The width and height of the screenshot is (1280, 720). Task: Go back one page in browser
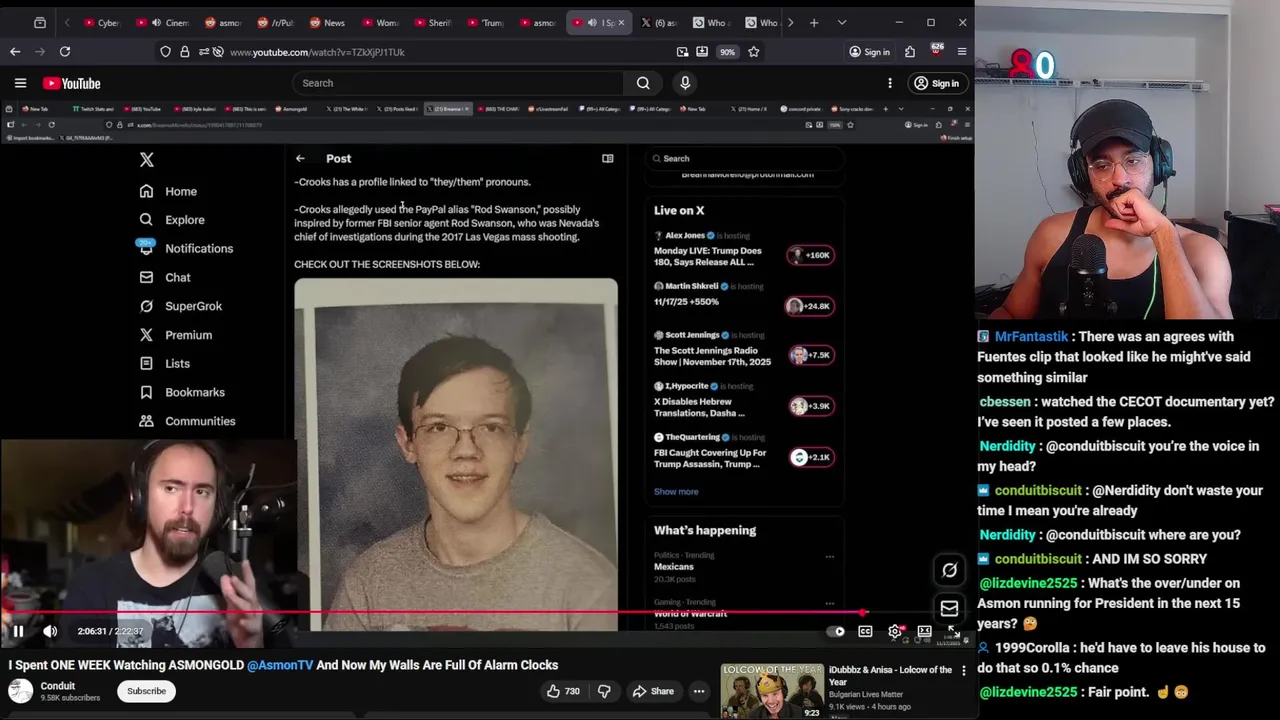click(15, 51)
